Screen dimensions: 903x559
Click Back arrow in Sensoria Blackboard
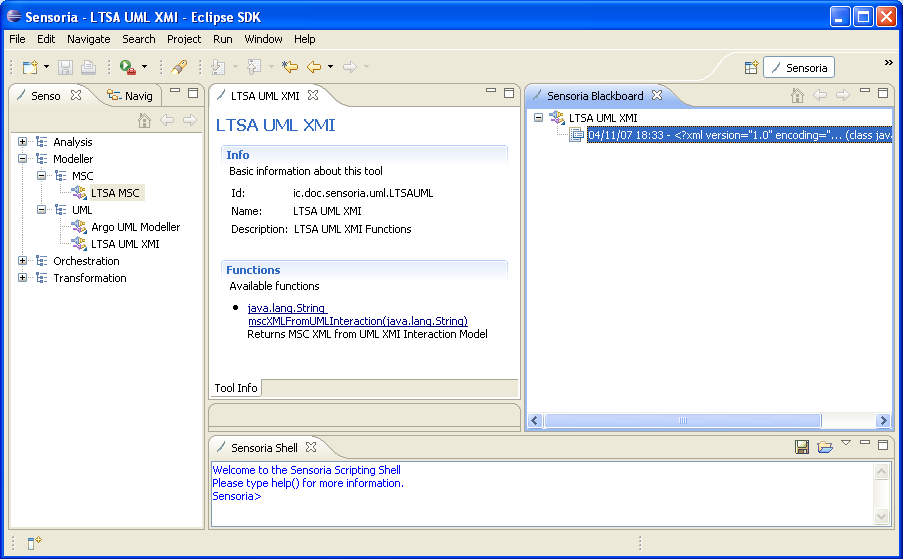point(819,95)
